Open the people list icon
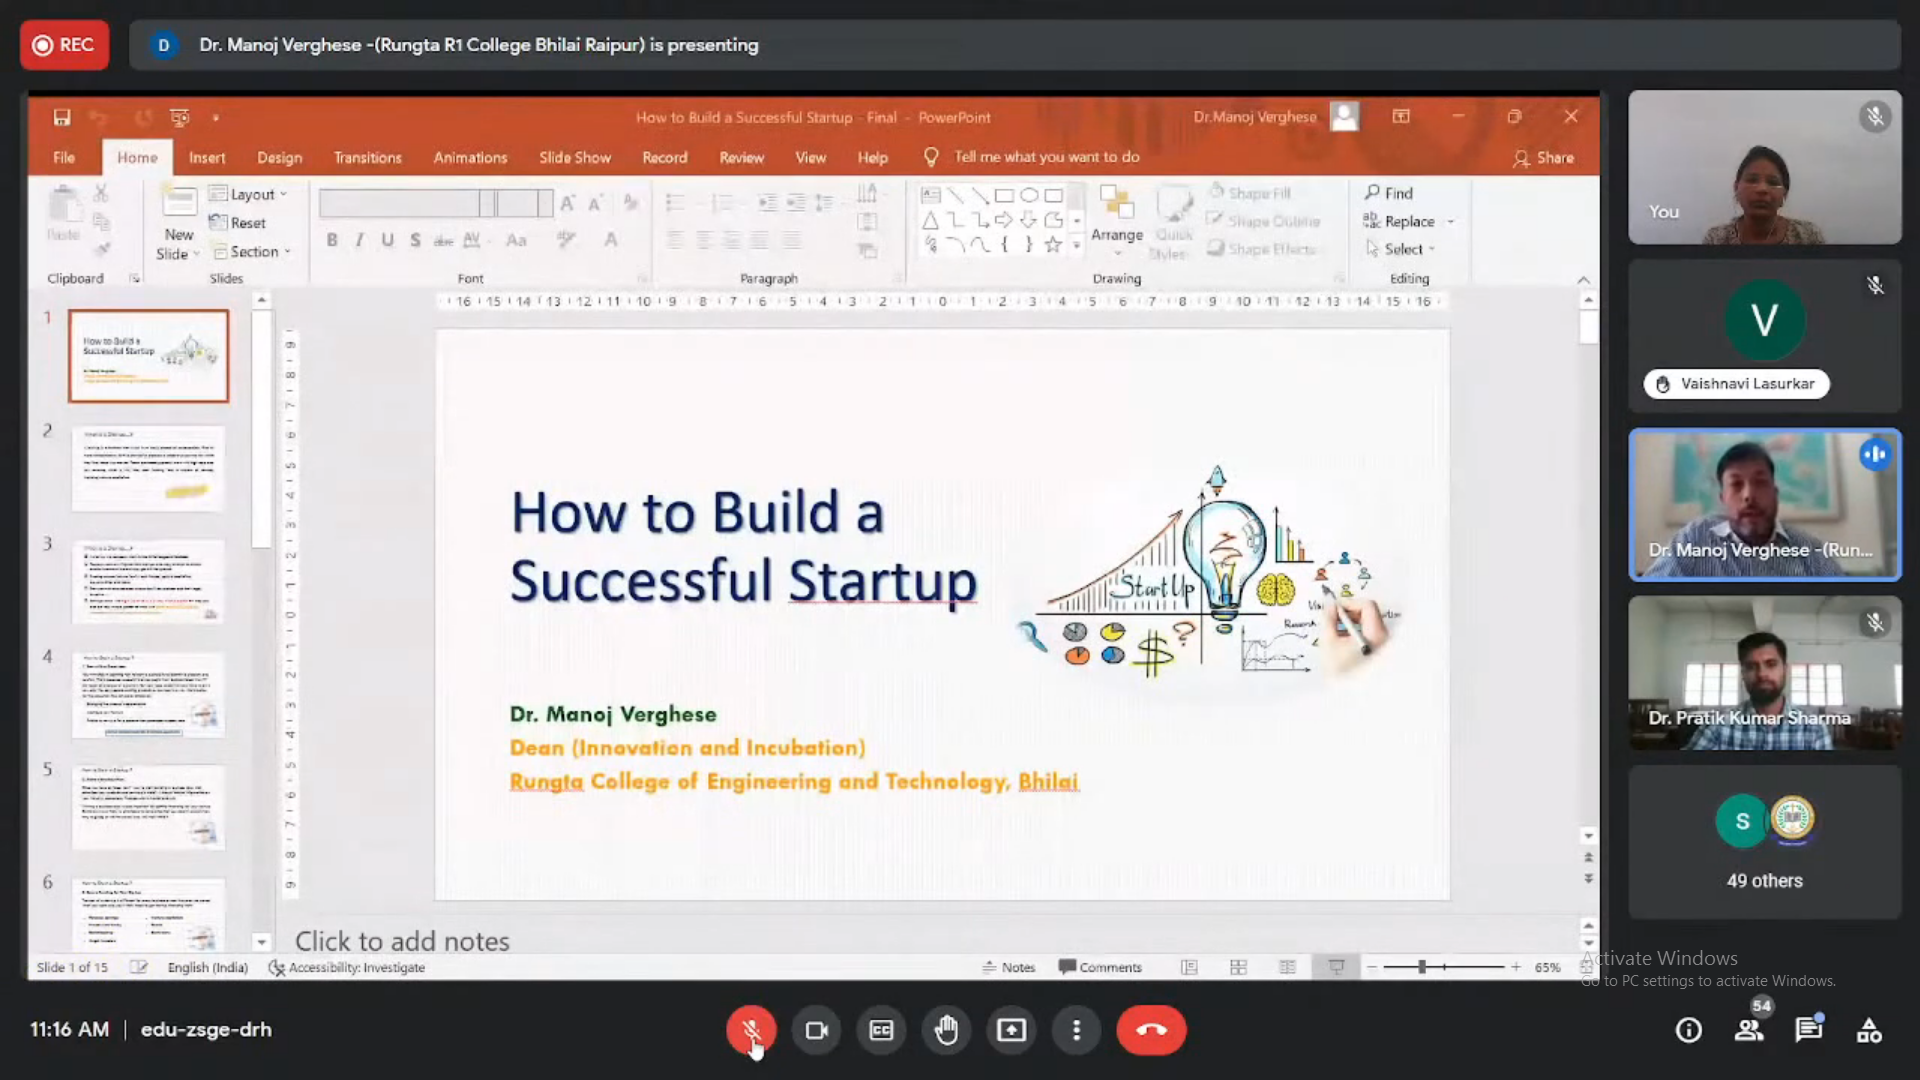Screen dimensions: 1920x1080 pyautogui.click(x=1749, y=1030)
